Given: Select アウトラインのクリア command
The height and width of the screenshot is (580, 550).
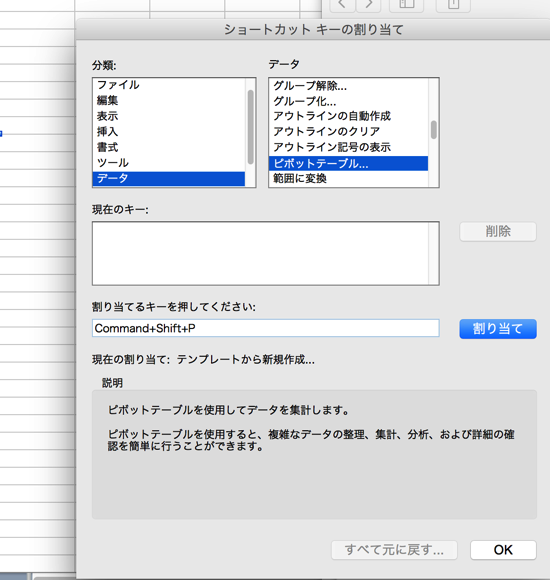Looking at the screenshot, I should [x=348, y=131].
